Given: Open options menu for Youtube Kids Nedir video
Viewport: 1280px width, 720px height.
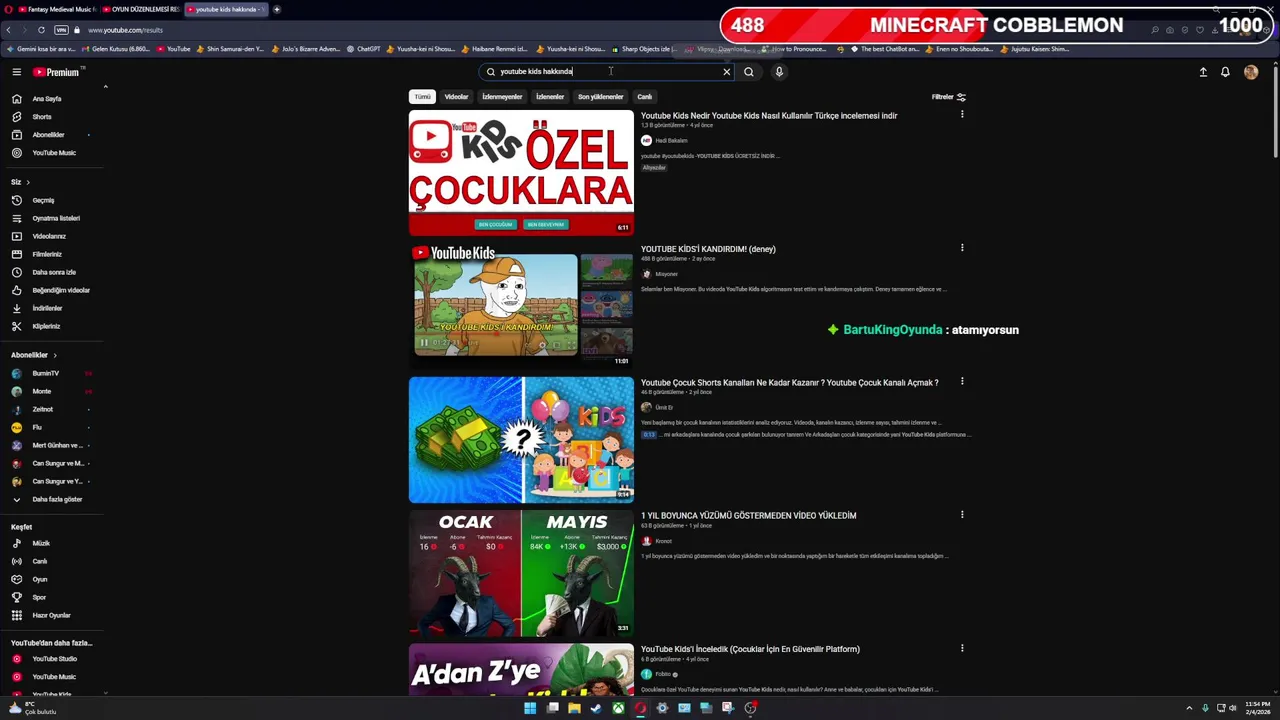Looking at the screenshot, I should coord(962,114).
